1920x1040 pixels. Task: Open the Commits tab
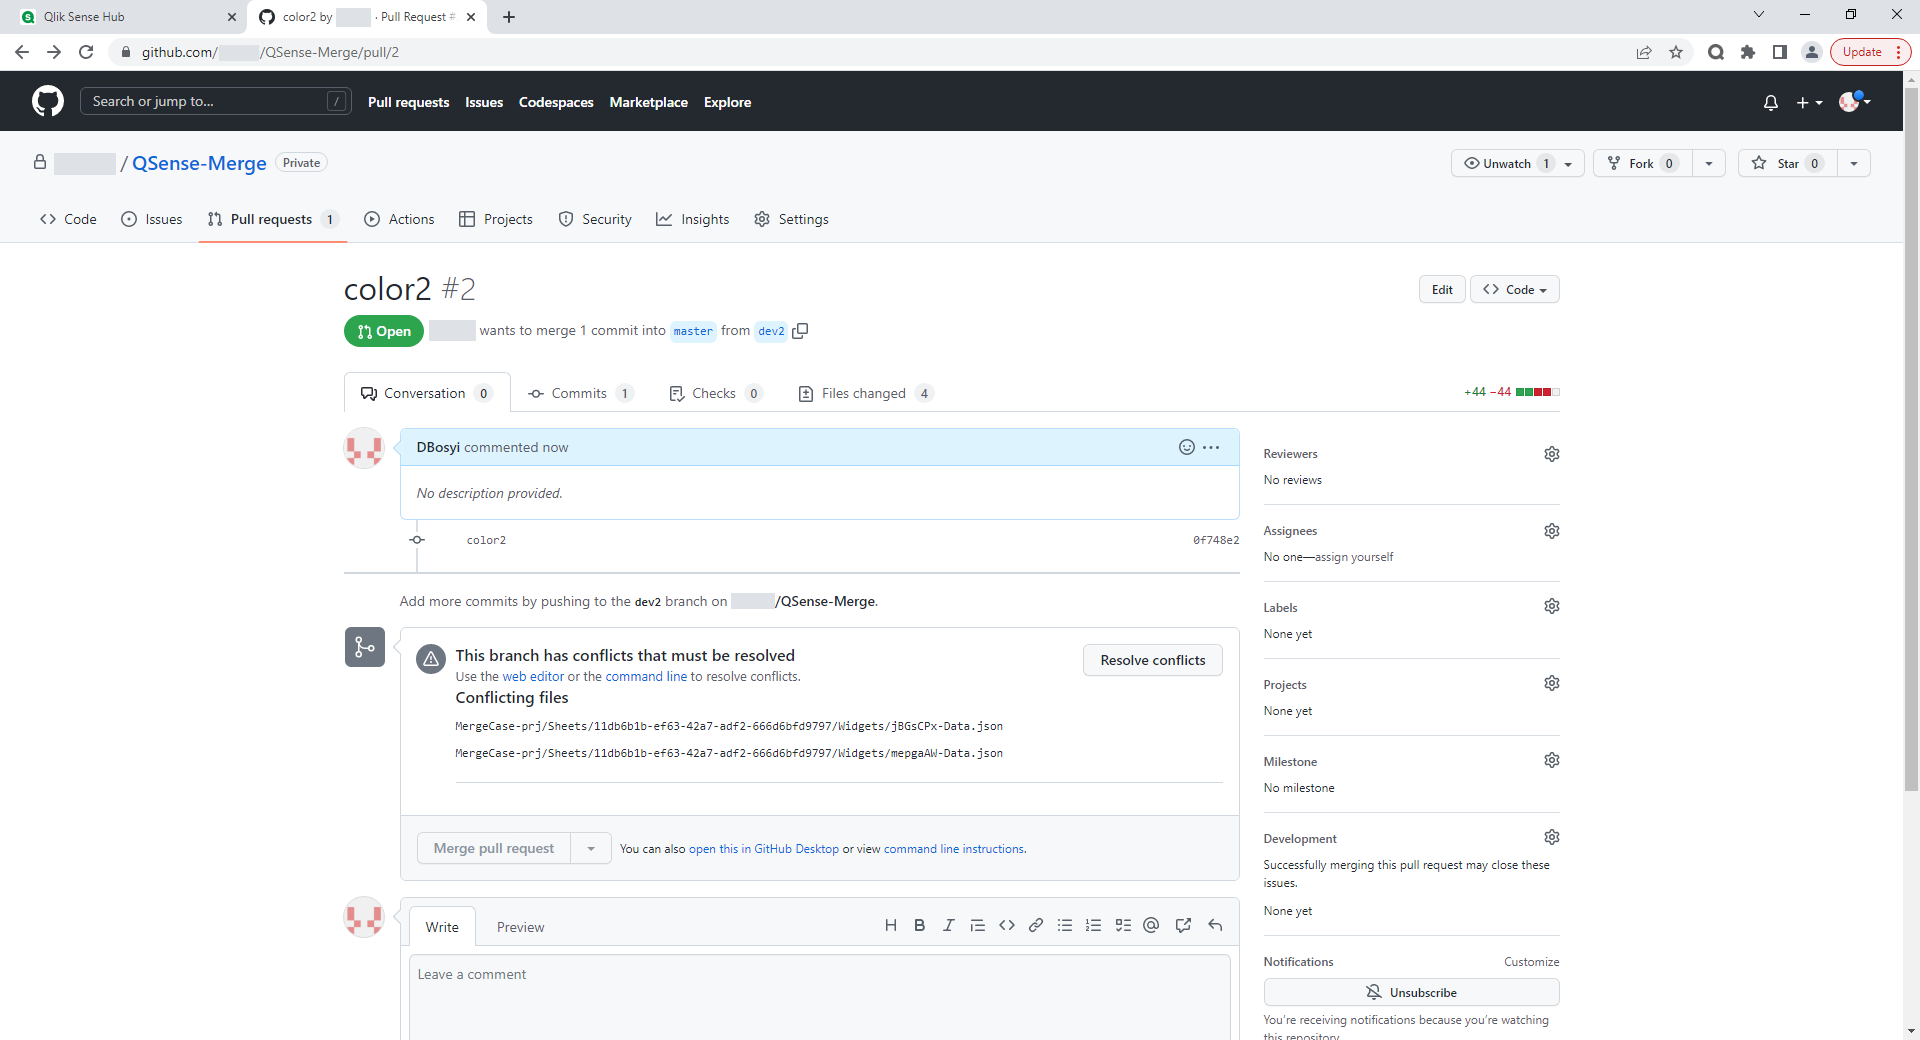click(x=579, y=393)
